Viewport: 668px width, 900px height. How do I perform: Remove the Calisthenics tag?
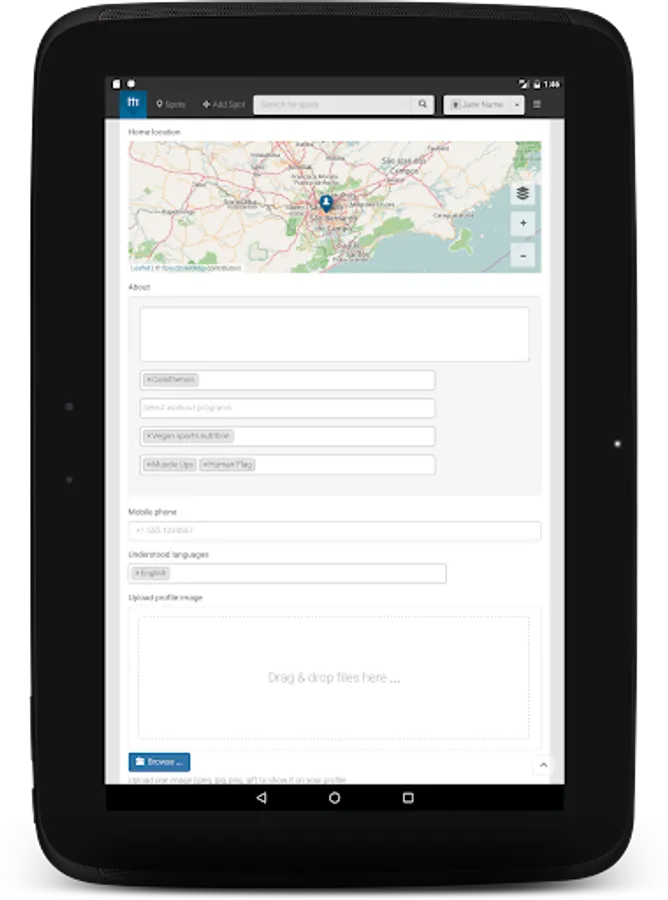[149, 380]
